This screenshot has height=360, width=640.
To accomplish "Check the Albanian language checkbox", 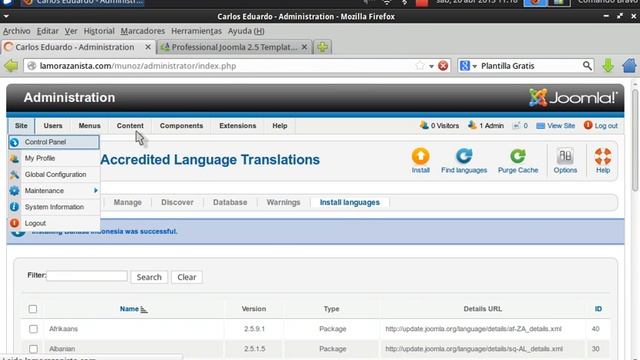I will [x=33, y=349].
